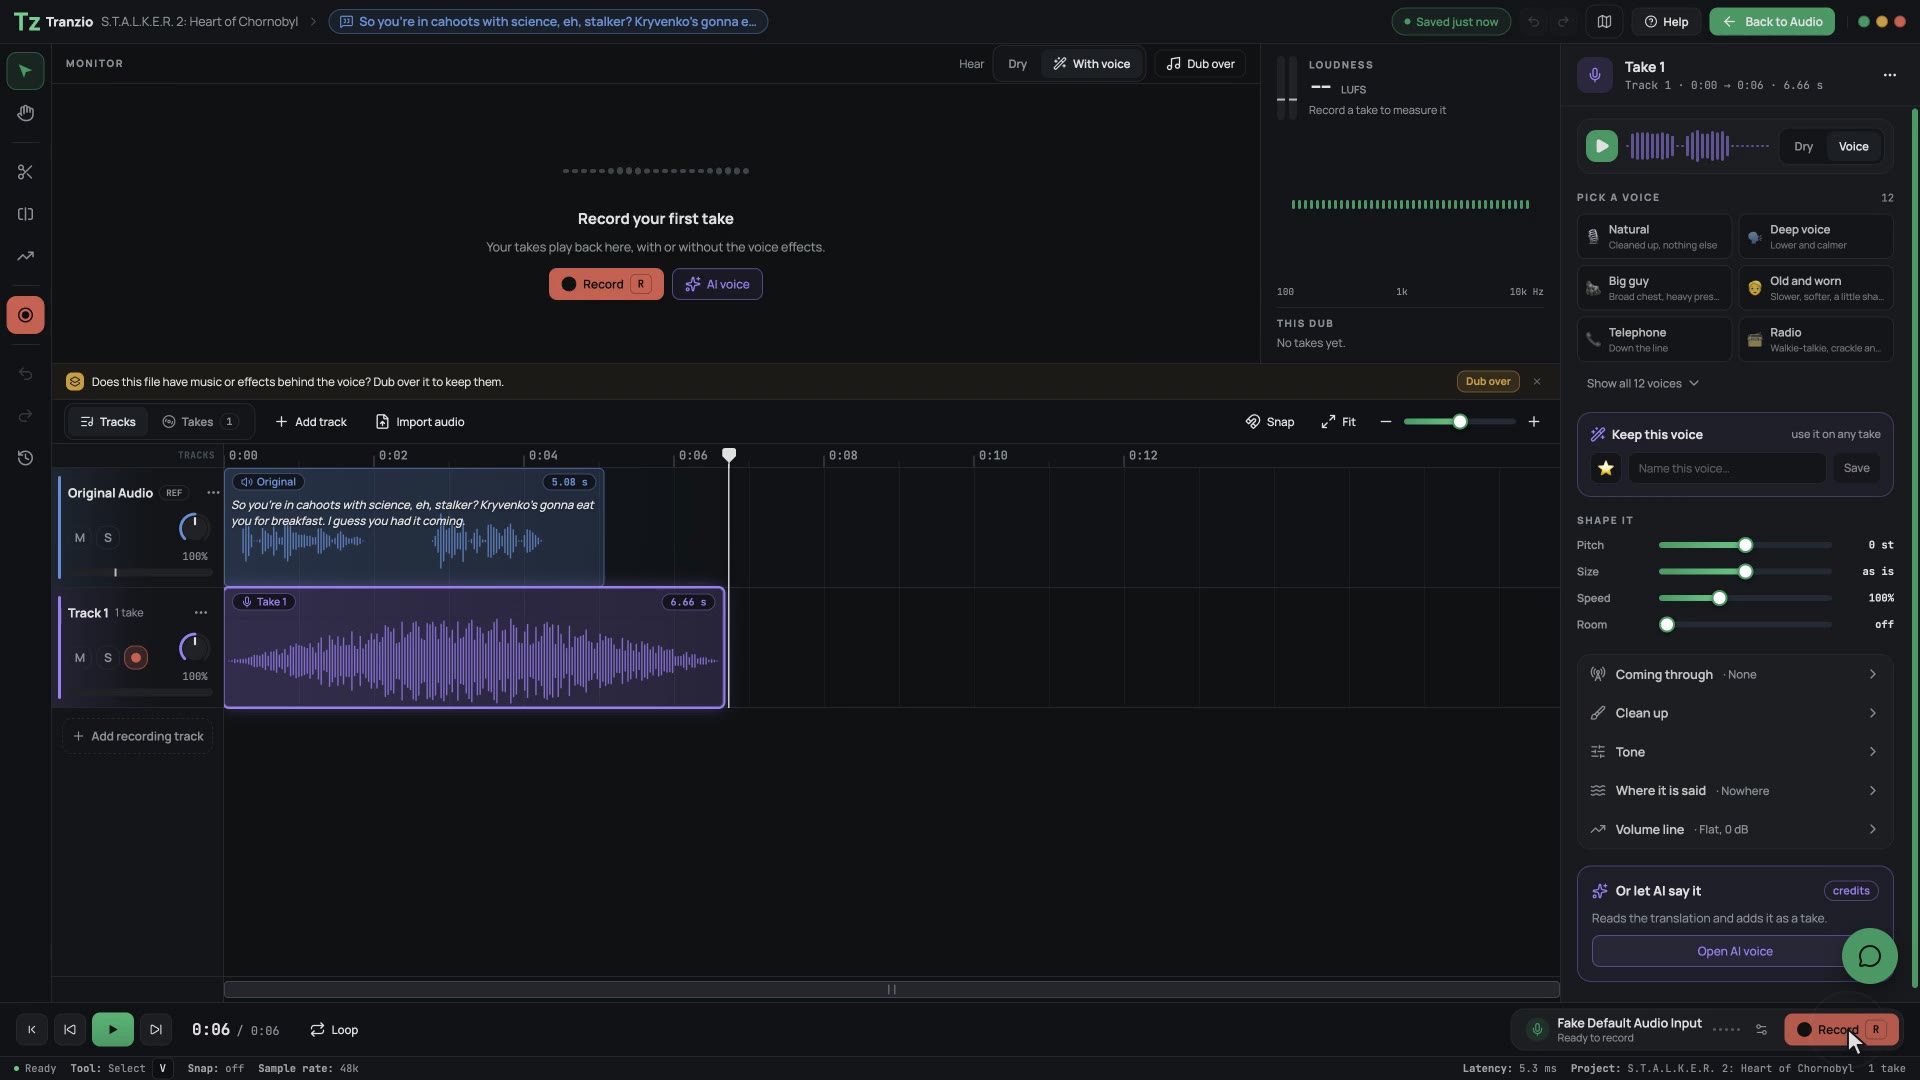This screenshot has height=1080, width=1920.
Task: Expand the Coming through section
Action: click(x=1734, y=675)
